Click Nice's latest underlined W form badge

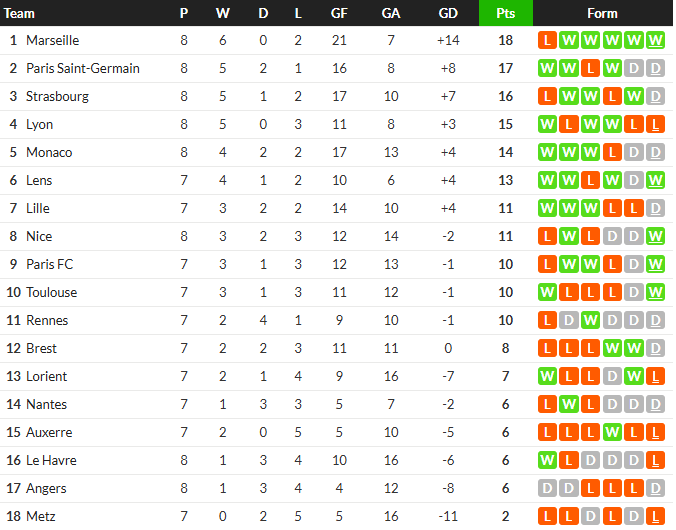pyautogui.click(x=655, y=236)
